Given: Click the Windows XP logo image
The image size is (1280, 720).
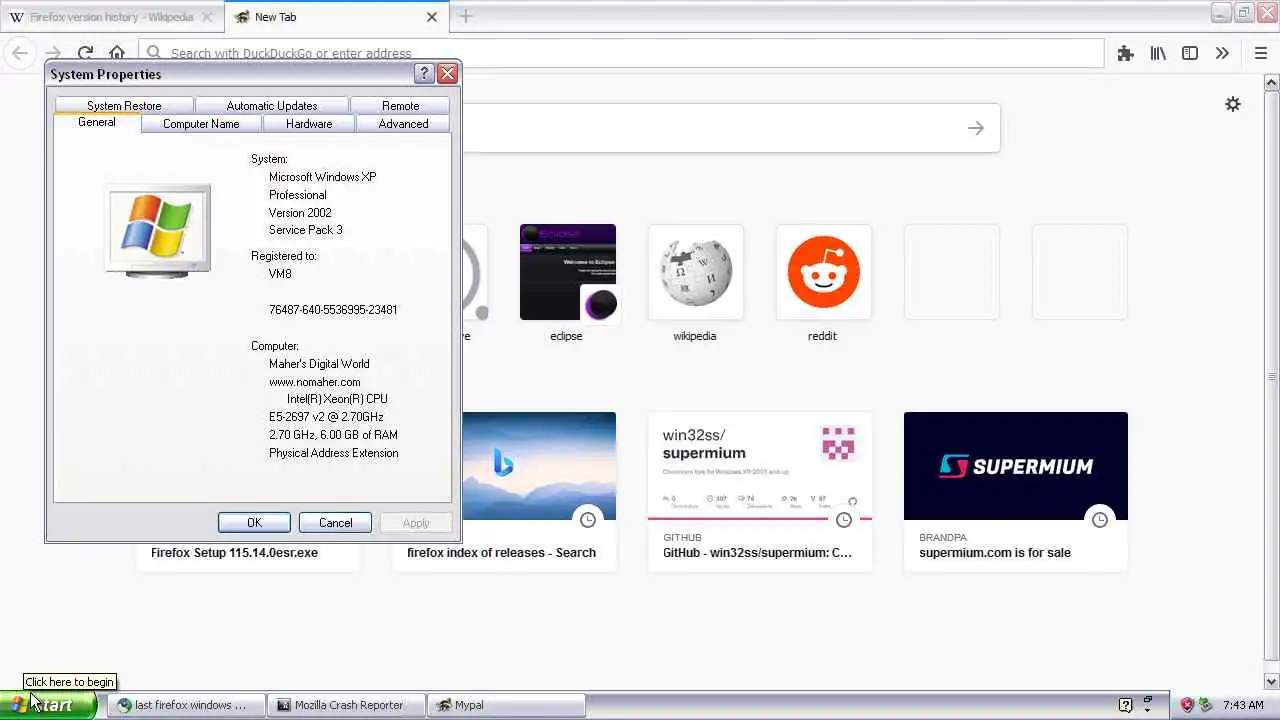Looking at the screenshot, I should click(158, 230).
